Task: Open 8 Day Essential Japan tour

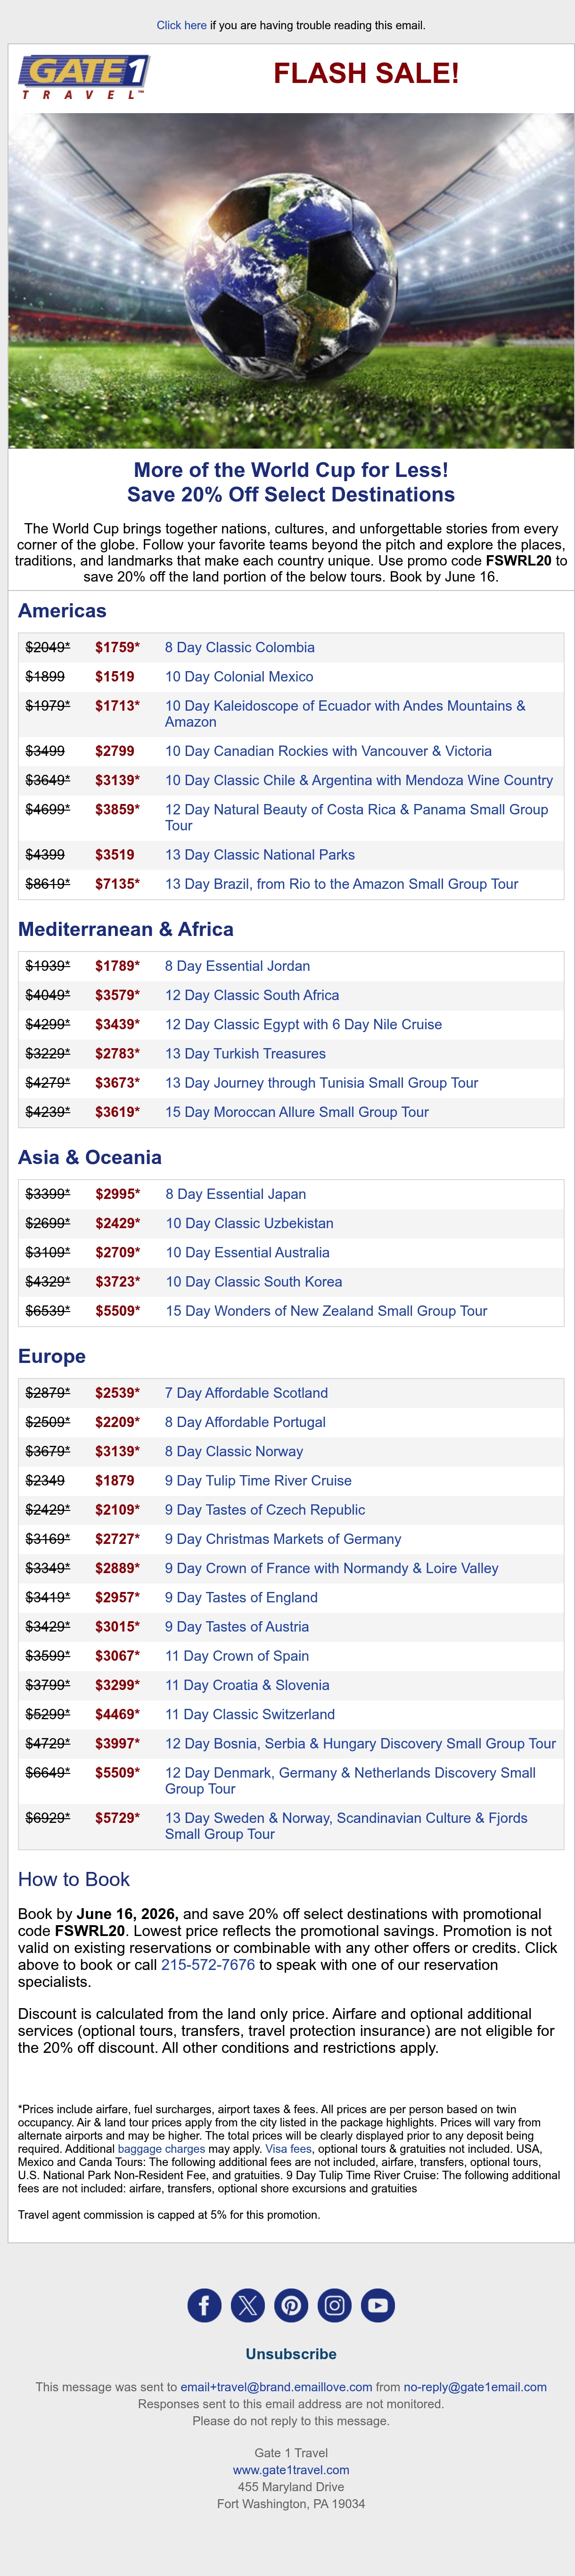Action: (x=236, y=1193)
